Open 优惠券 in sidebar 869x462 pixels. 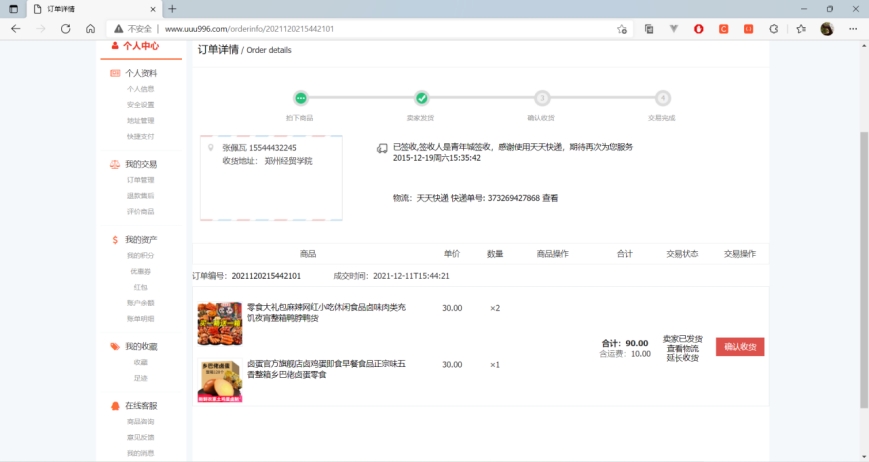point(140,271)
